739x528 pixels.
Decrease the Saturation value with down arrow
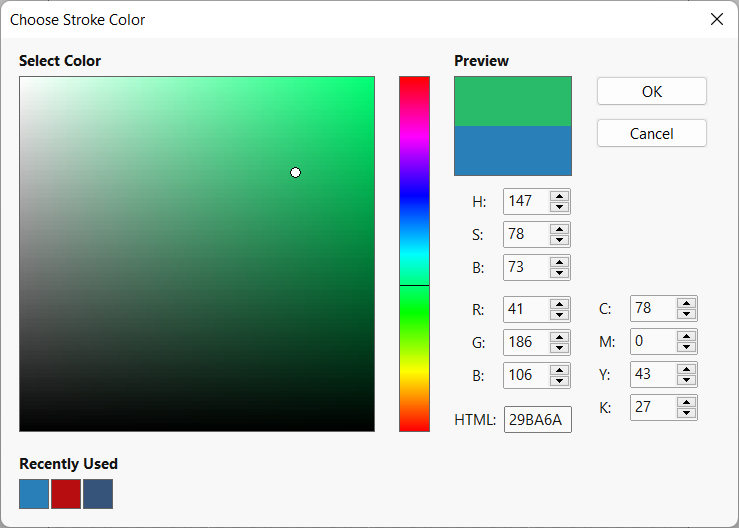coord(560,240)
